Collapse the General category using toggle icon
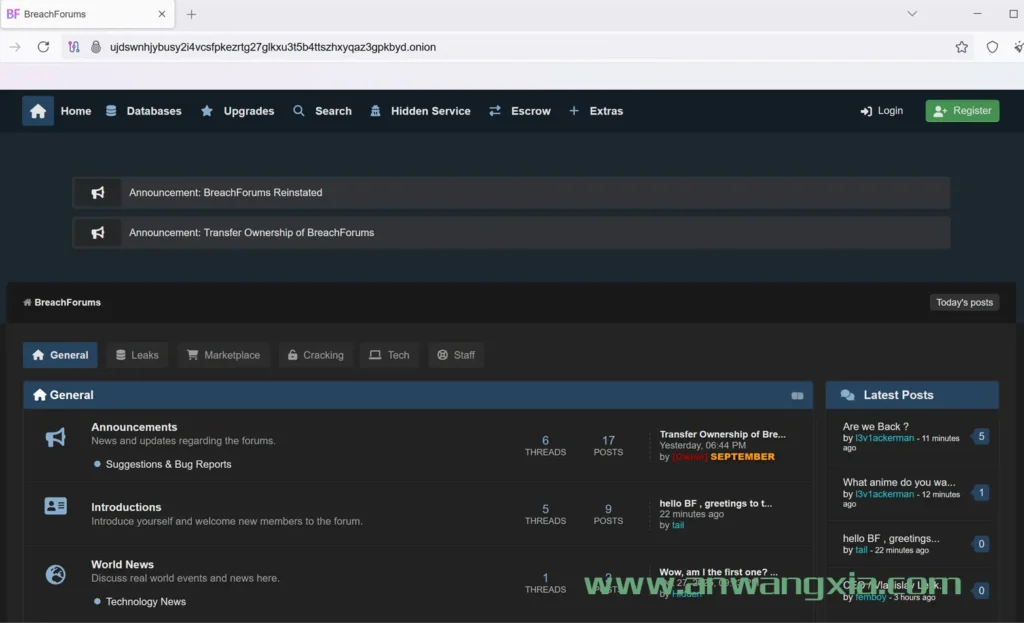The height and width of the screenshot is (623, 1024). tap(797, 396)
